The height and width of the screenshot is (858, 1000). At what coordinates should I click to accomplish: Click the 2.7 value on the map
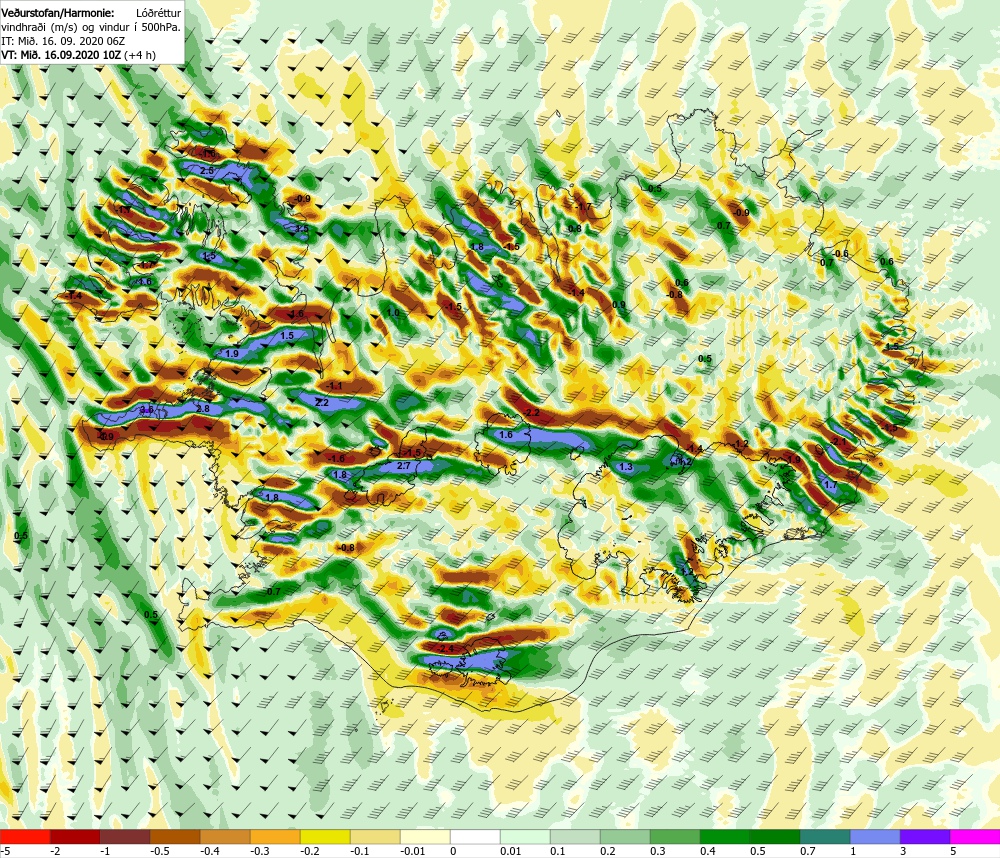403,466
